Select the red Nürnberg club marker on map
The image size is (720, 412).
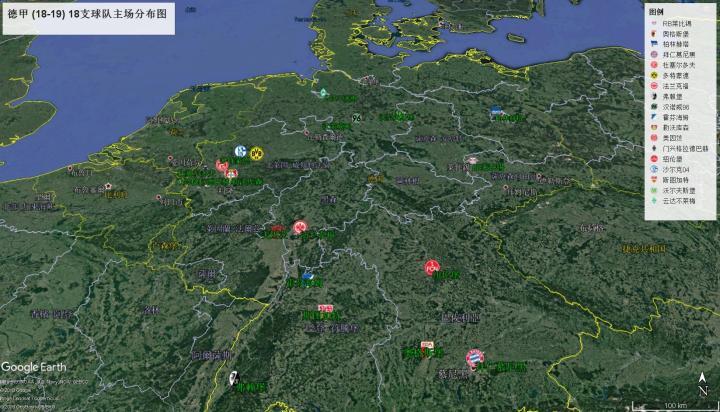tap(433, 267)
